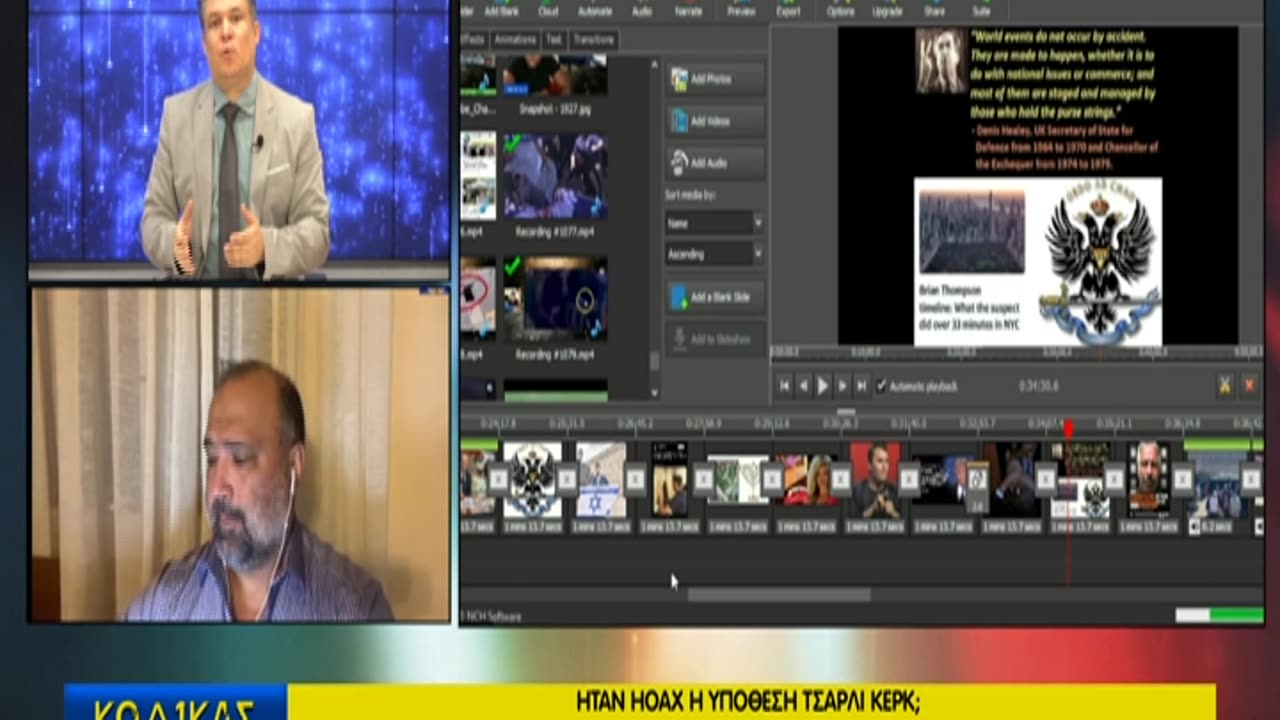Click the Add Videos button
Viewport: 1280px width, 720px height.
pyautogui.click(x=715, y=121)
